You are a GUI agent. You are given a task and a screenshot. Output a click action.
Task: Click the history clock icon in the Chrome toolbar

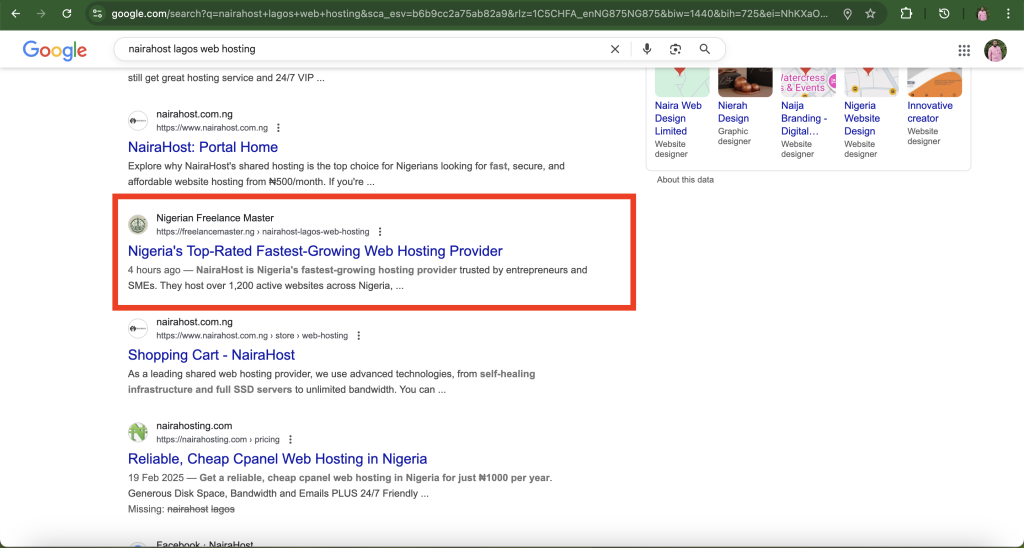(x=944, y=14)
